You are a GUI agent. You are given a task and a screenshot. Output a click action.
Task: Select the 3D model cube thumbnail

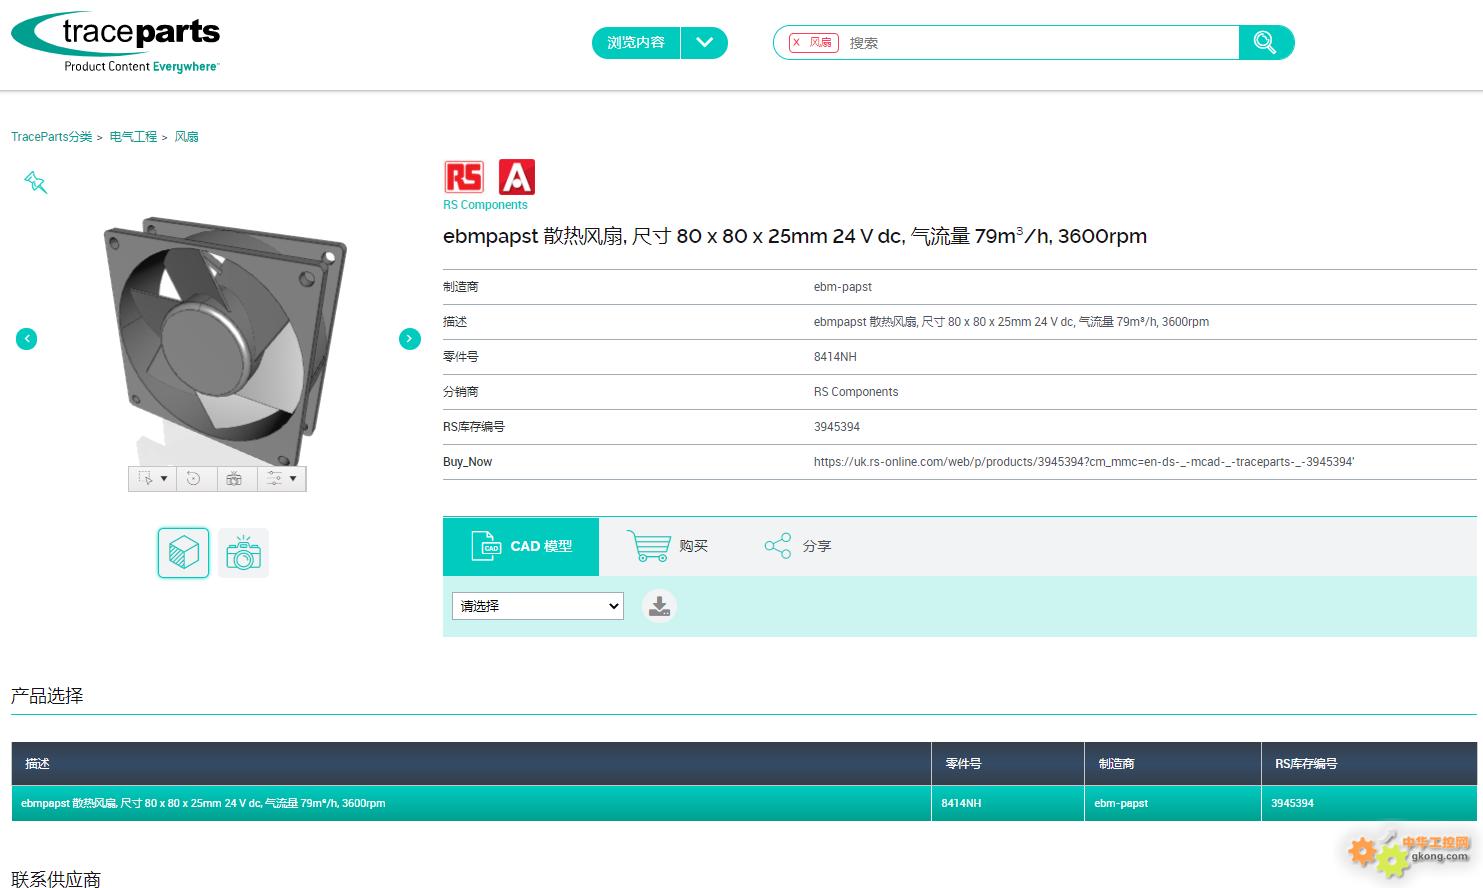coord(183,553)
